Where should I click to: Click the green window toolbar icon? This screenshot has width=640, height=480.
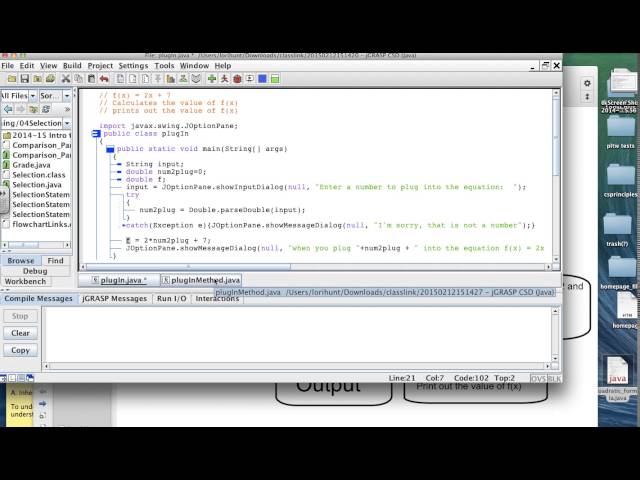coord(275,79)
